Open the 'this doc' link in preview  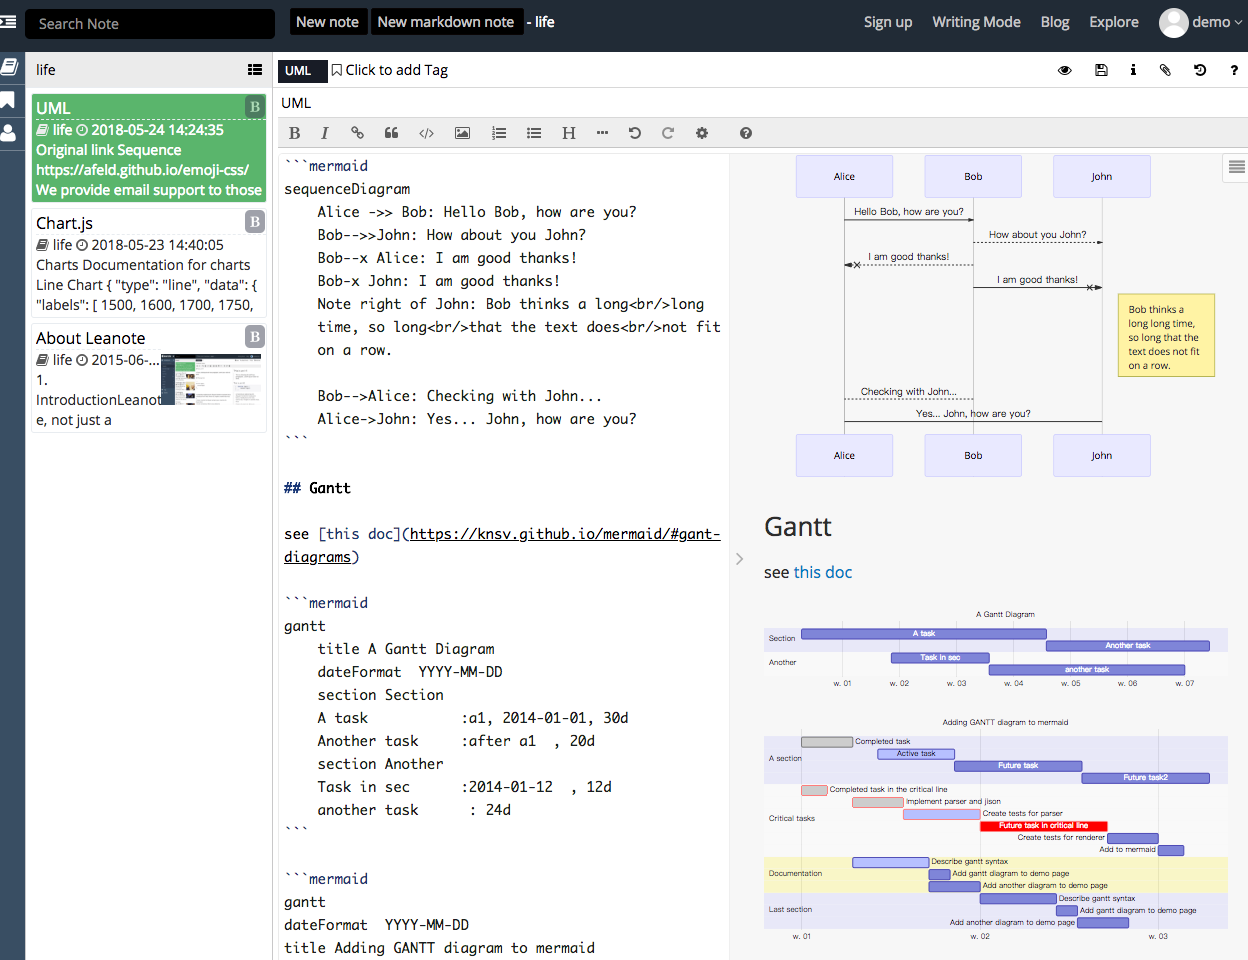point(822,572)
